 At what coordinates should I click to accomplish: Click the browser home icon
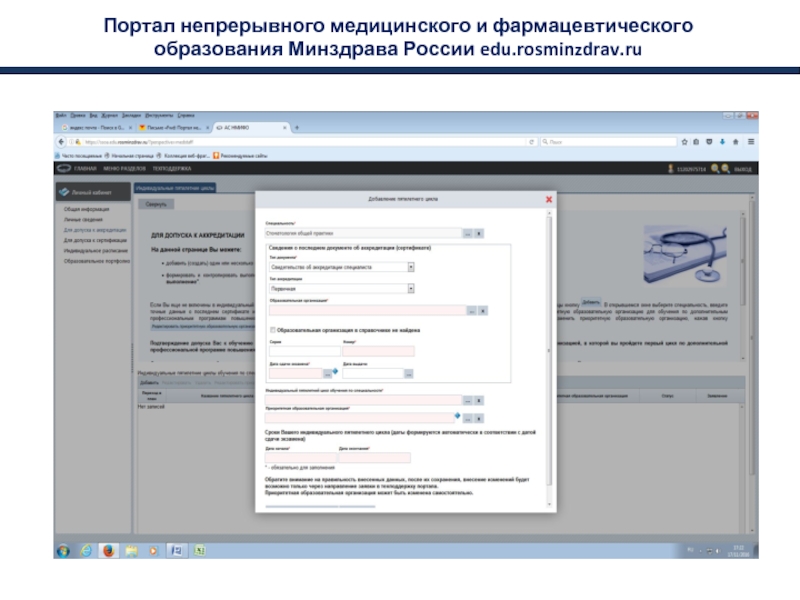[736, 142]
